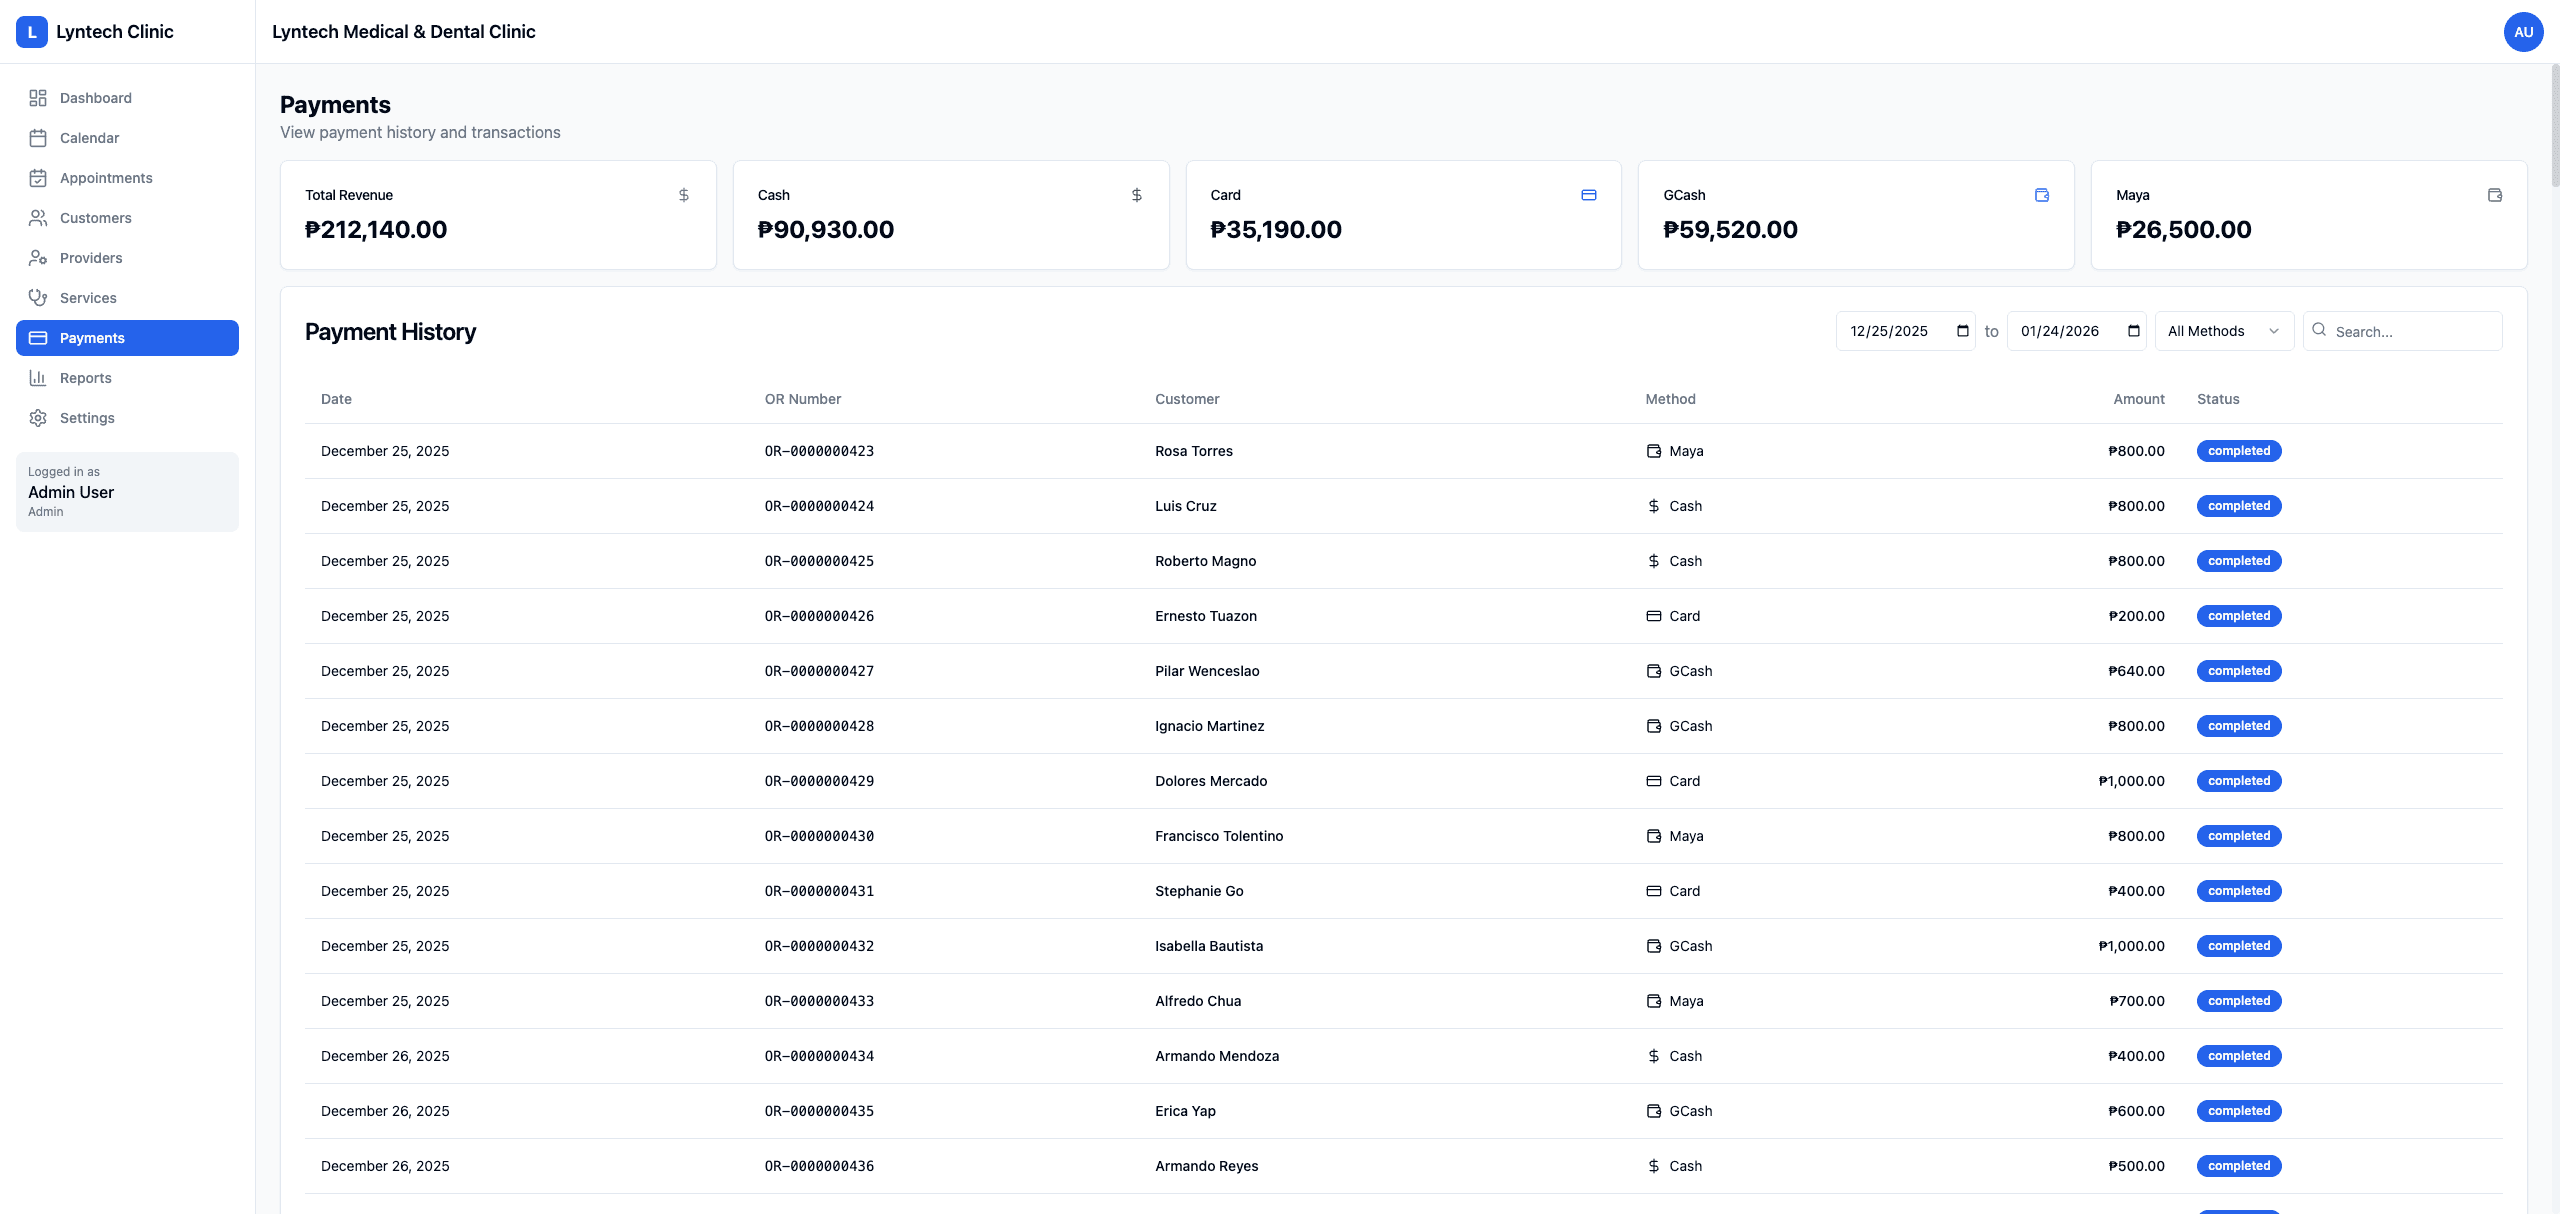Open Settings in the sidebar
This screenshot has width=2560, height=1214.
point(127,418)
